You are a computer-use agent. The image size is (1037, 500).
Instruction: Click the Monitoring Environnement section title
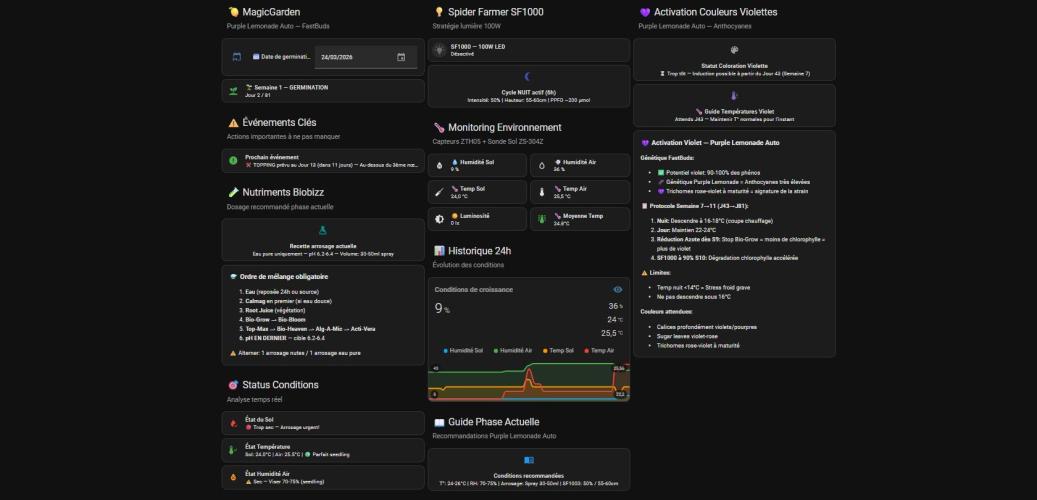coord(505,128)
